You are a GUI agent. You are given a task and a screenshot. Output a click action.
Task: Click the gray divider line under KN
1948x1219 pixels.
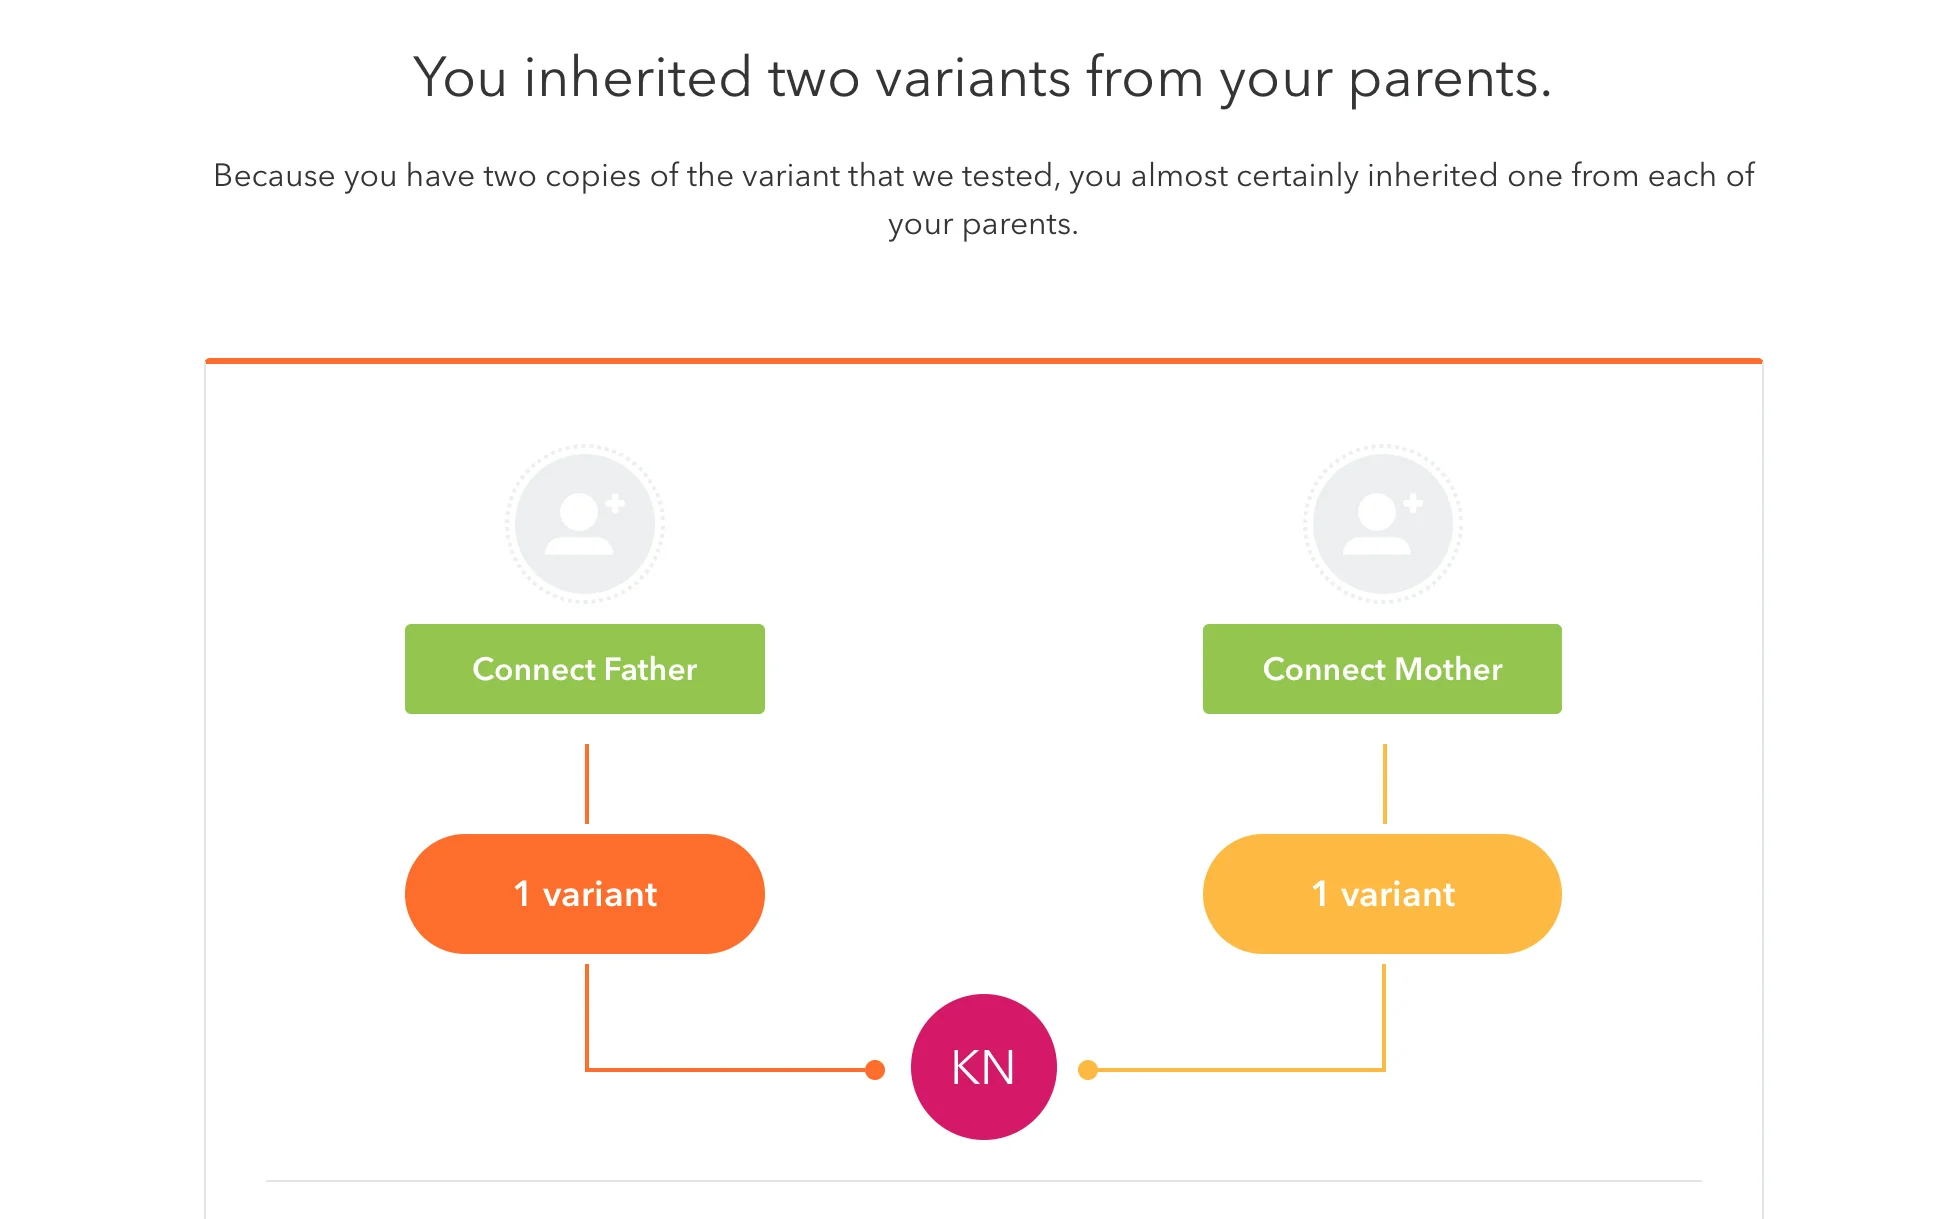tap(984, 1181)
